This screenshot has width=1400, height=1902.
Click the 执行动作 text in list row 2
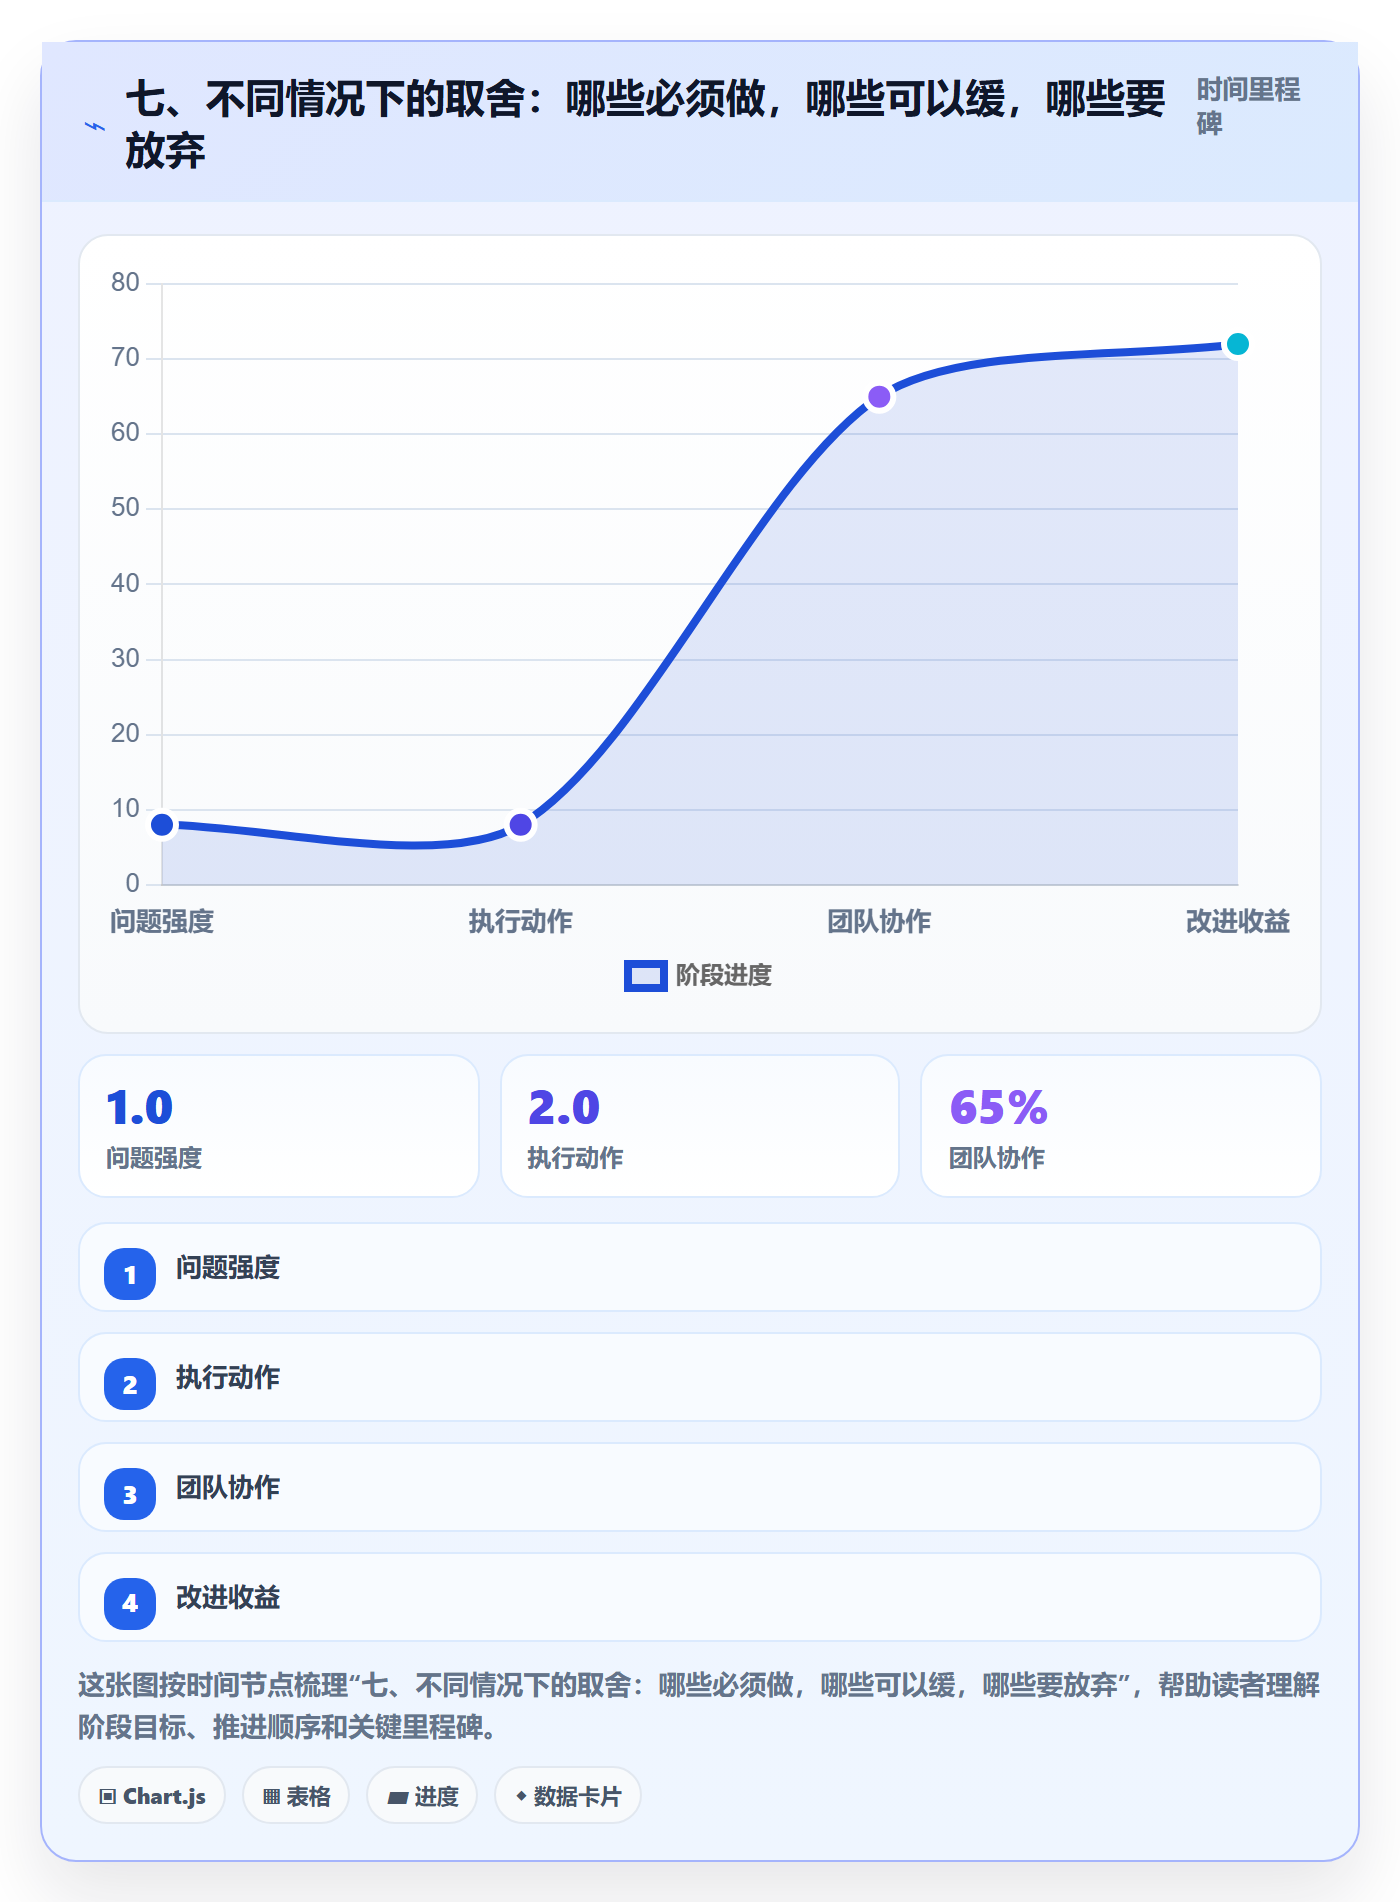coord(228,1378)
